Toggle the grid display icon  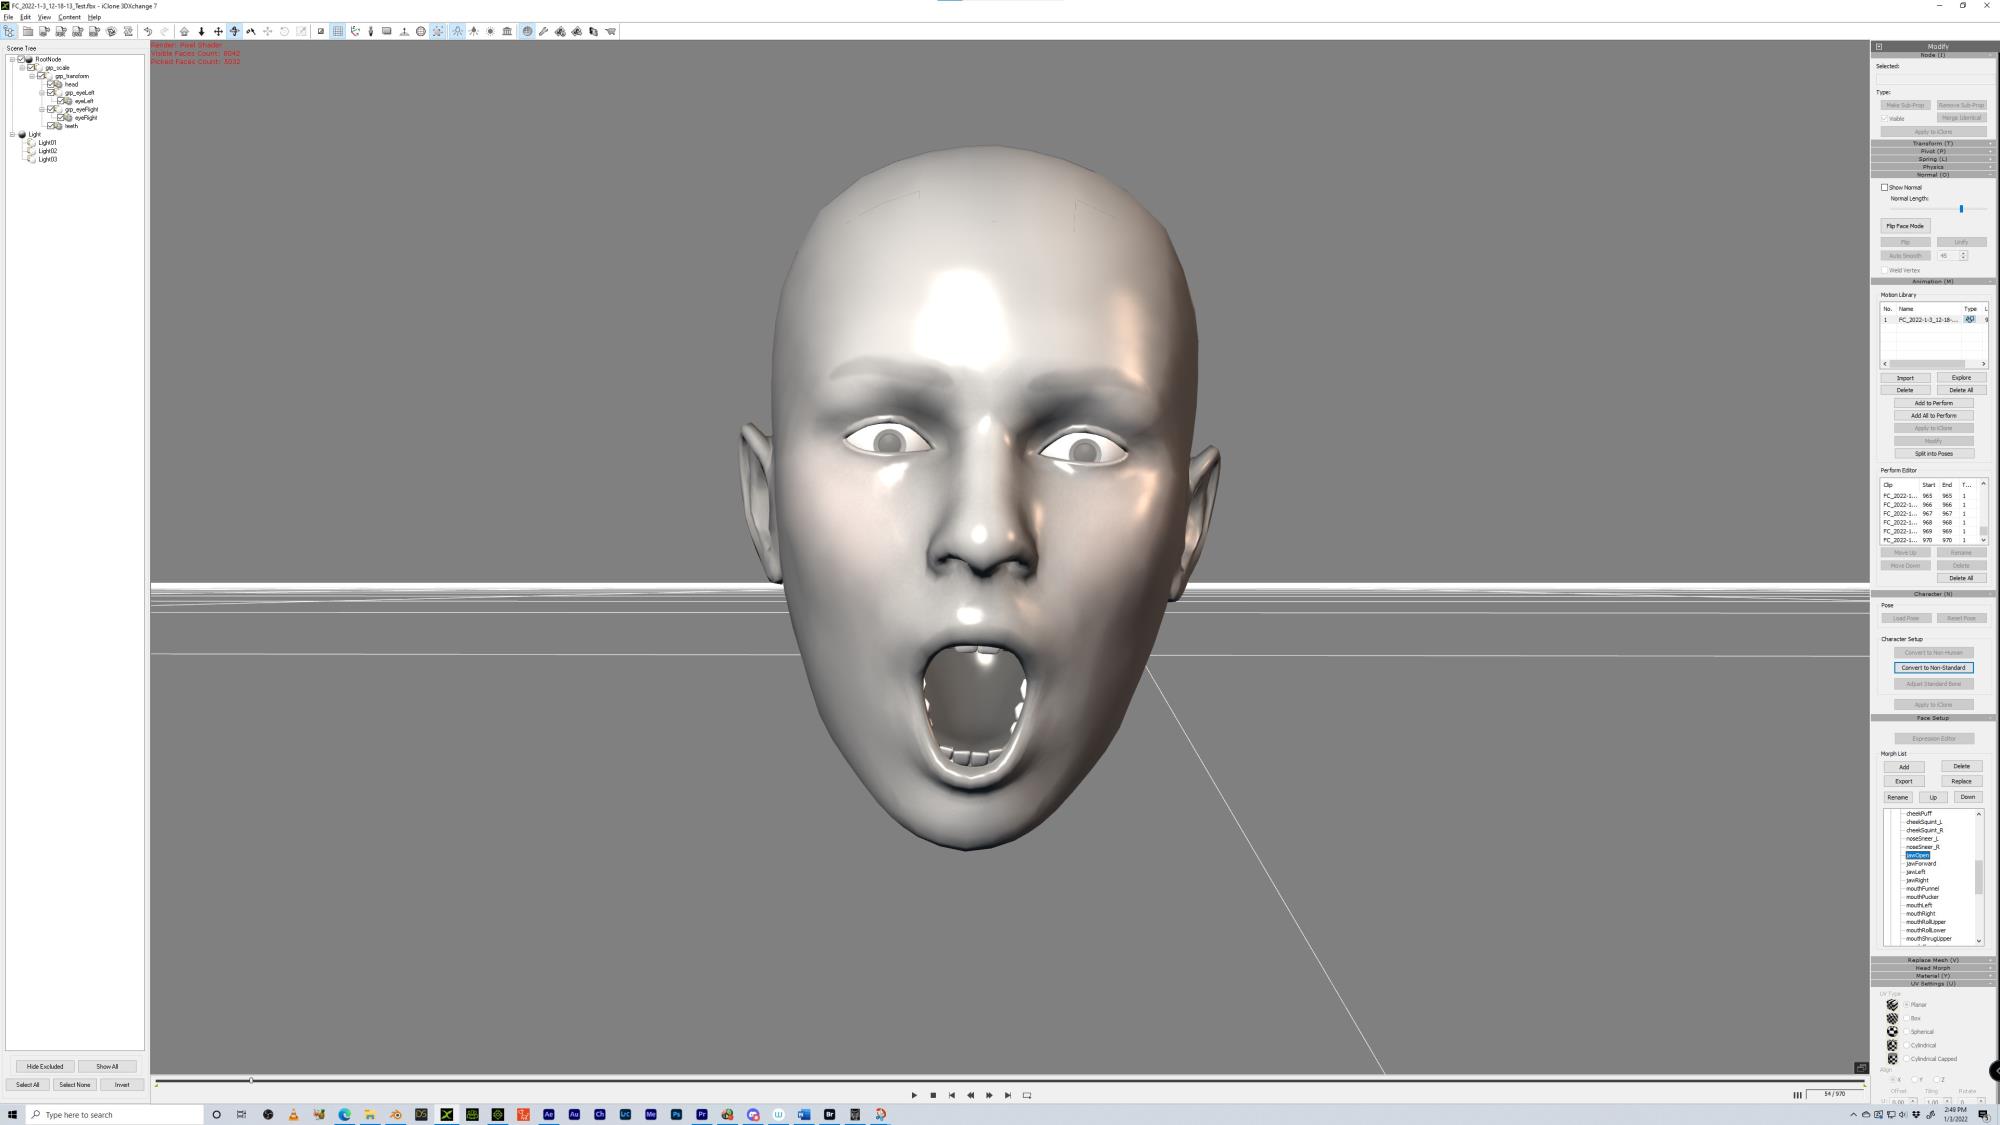338,31
